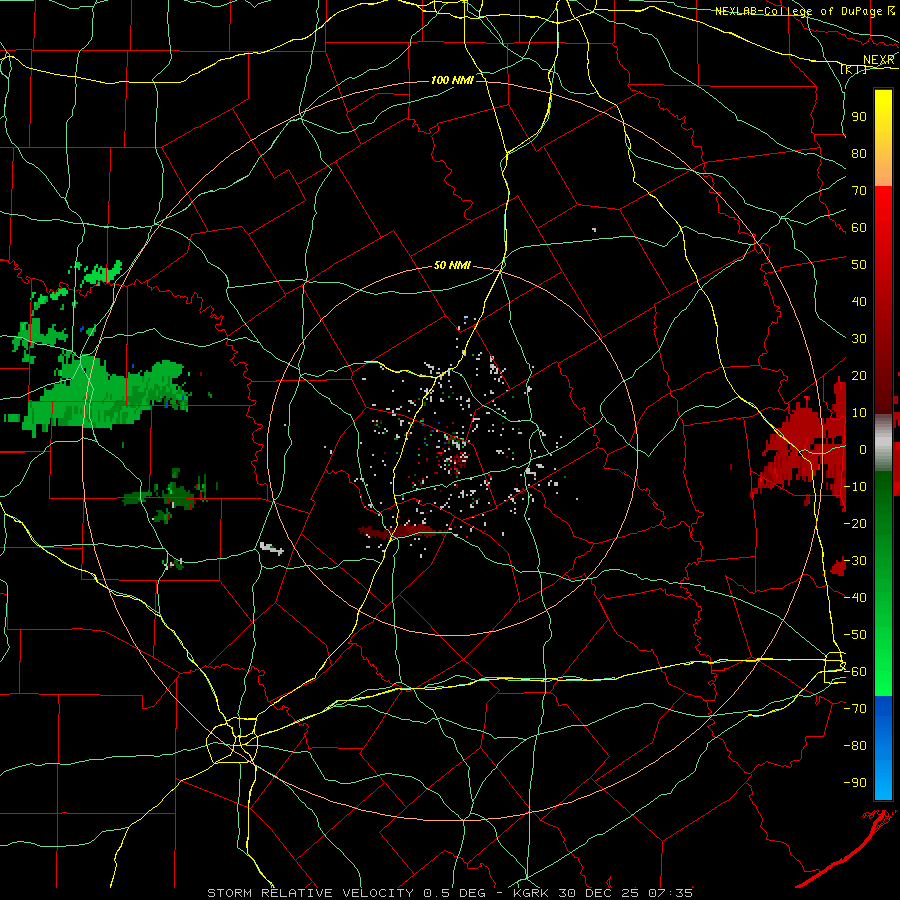Screen dimensions: 900x900
Task: Select the -60 value on velocity scale
Action: click(855, 672)
